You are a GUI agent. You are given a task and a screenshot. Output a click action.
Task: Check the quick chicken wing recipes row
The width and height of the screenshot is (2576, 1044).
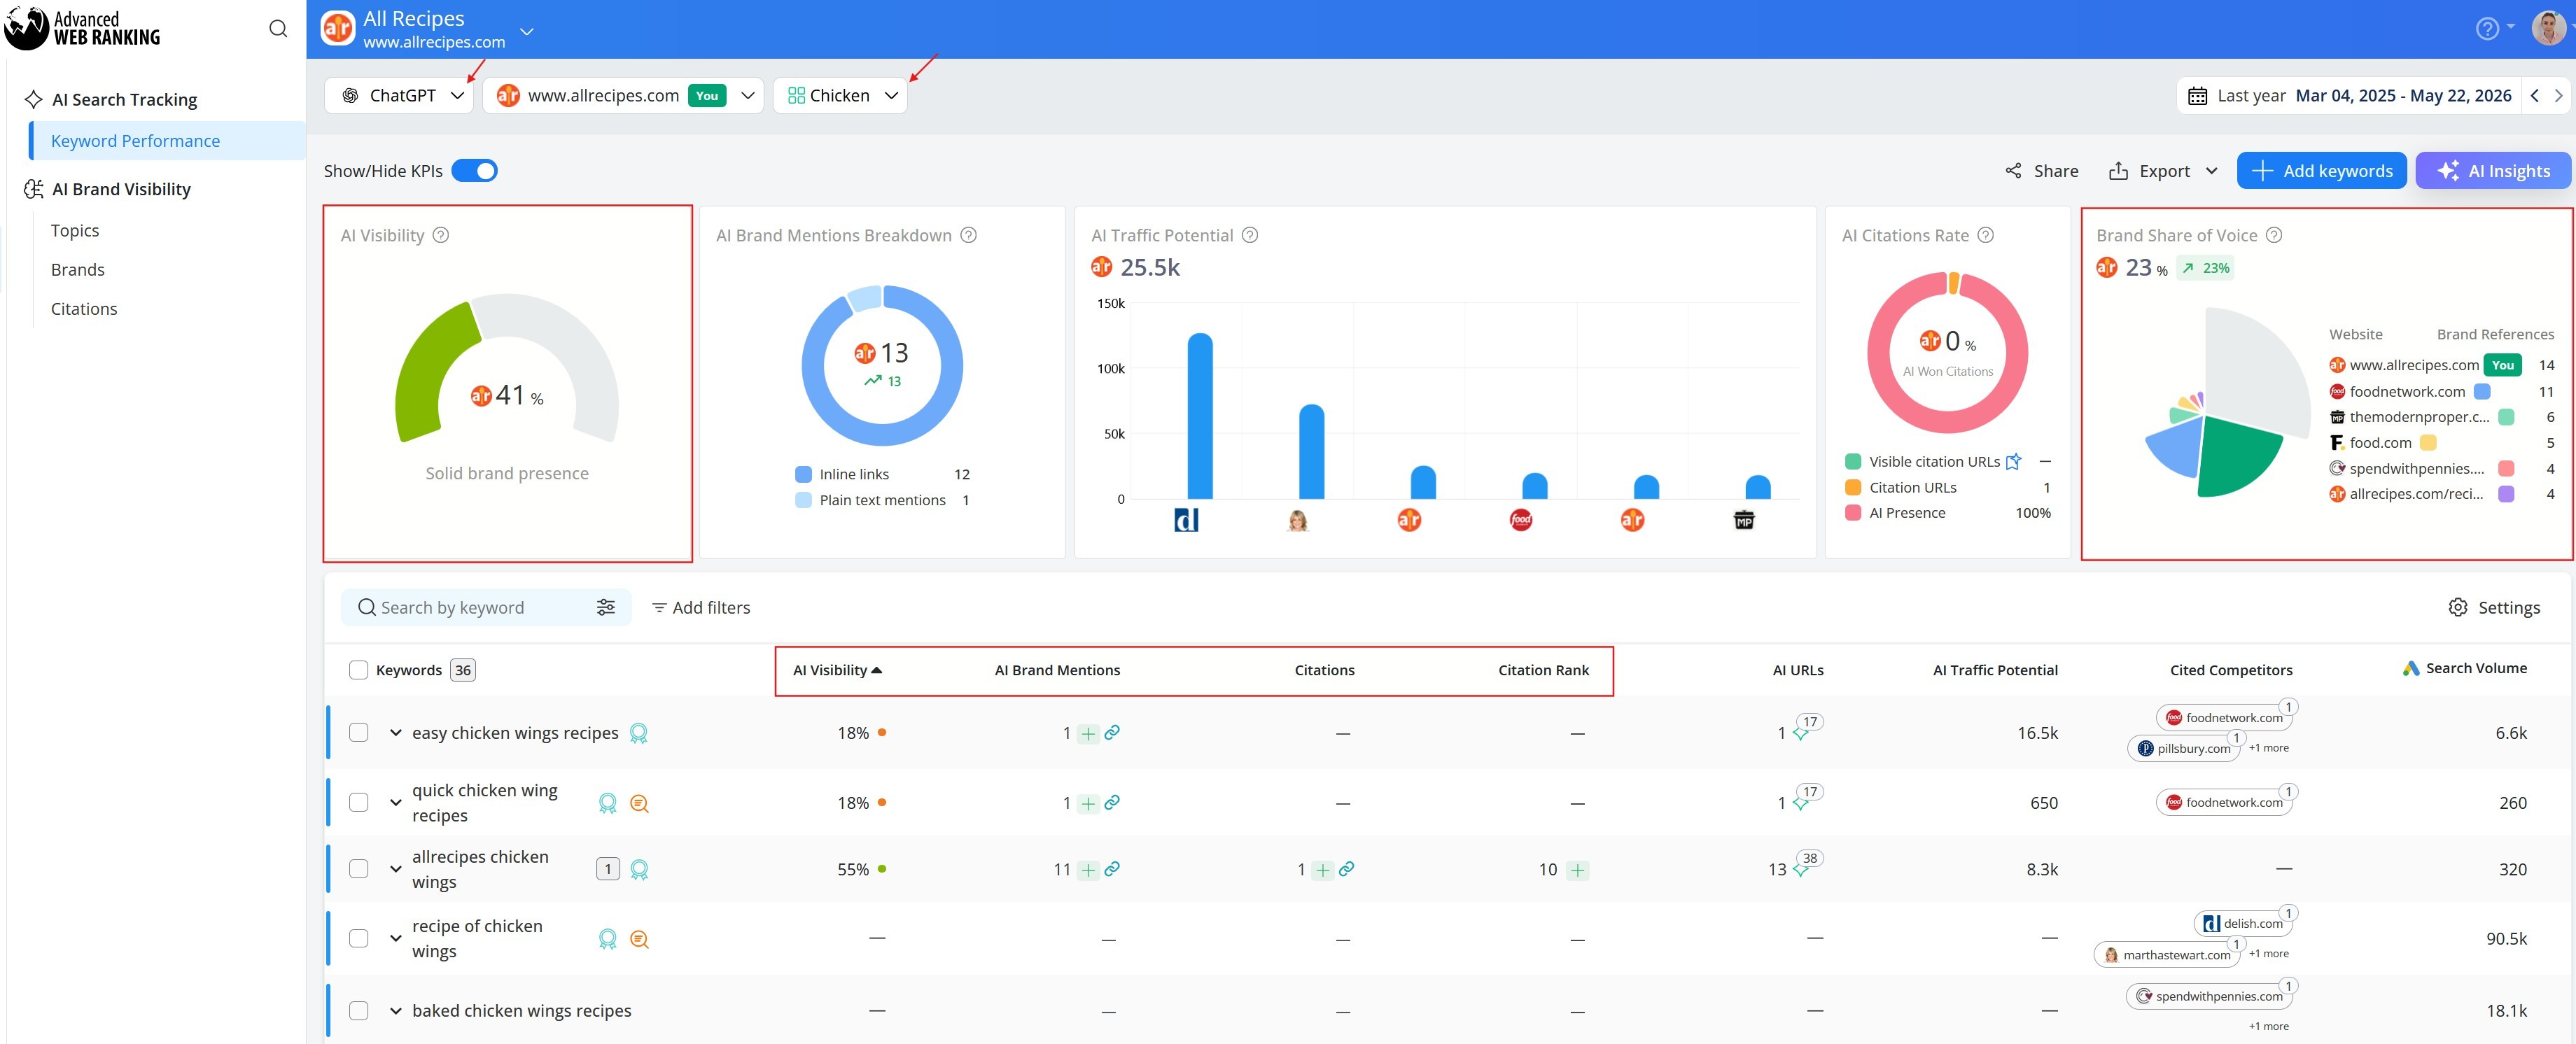[358, 802]
